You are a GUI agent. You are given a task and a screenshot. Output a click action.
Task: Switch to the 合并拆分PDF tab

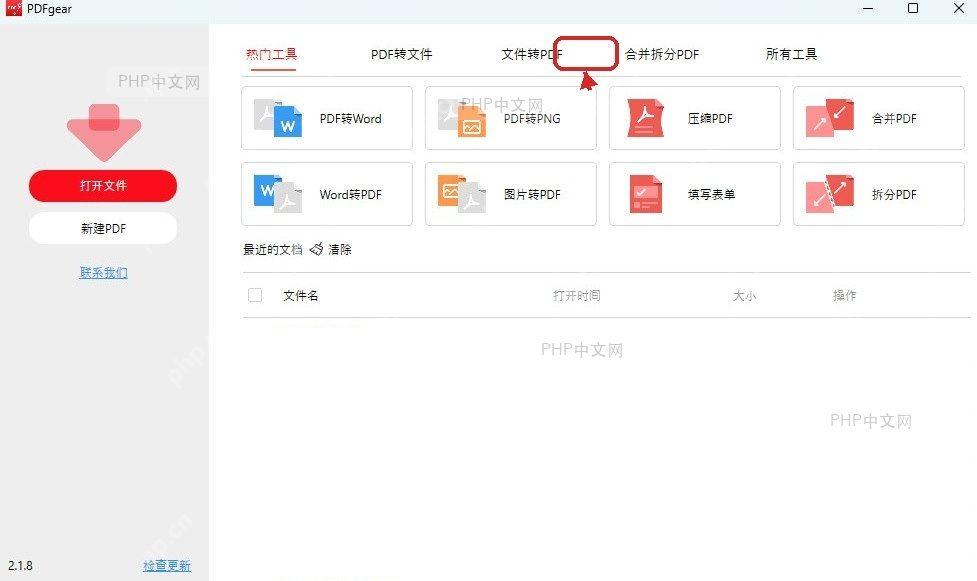point(662,54)
